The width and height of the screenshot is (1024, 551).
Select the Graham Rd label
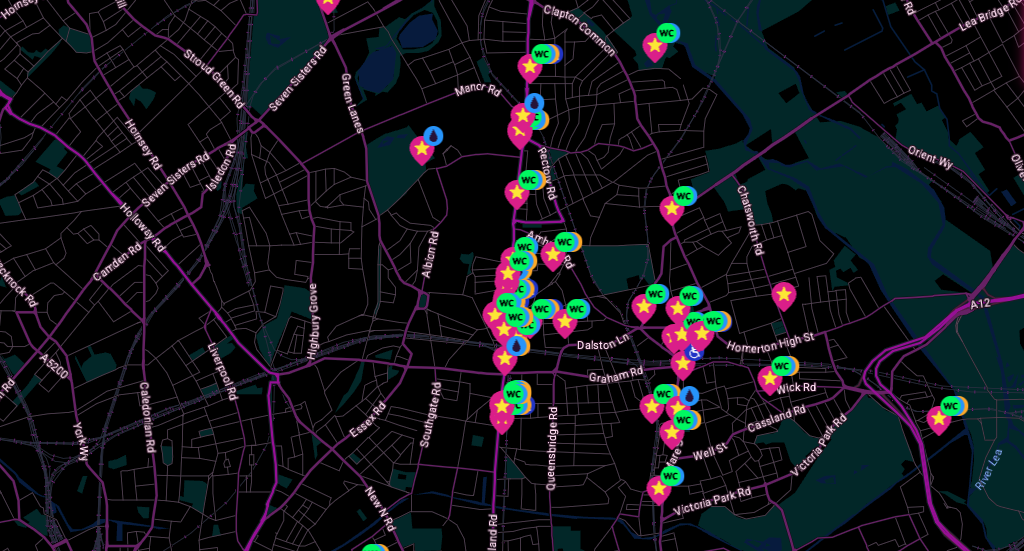click(x=616, y=375)
